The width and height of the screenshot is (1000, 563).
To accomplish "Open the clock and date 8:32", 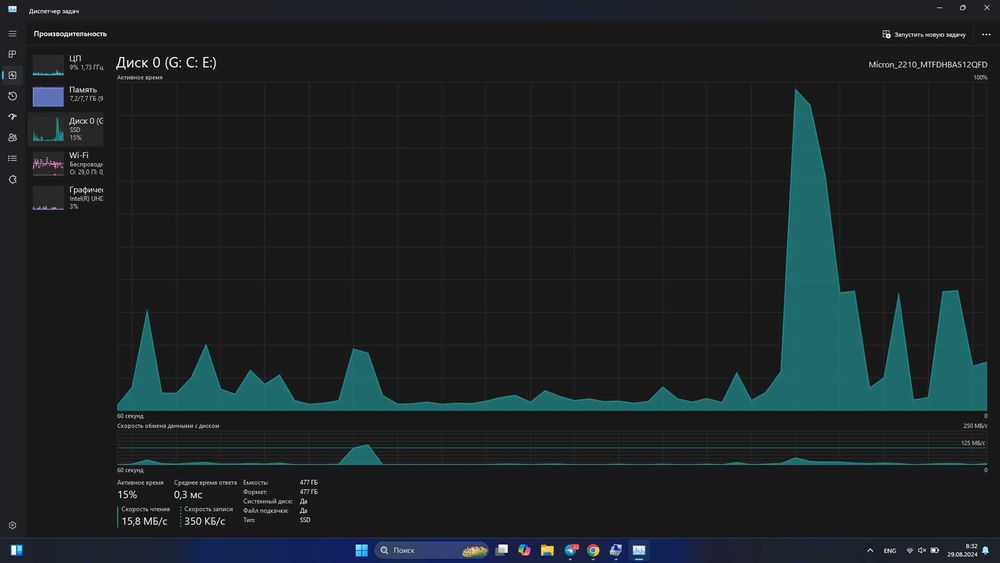I will click(x=962, y=550).
